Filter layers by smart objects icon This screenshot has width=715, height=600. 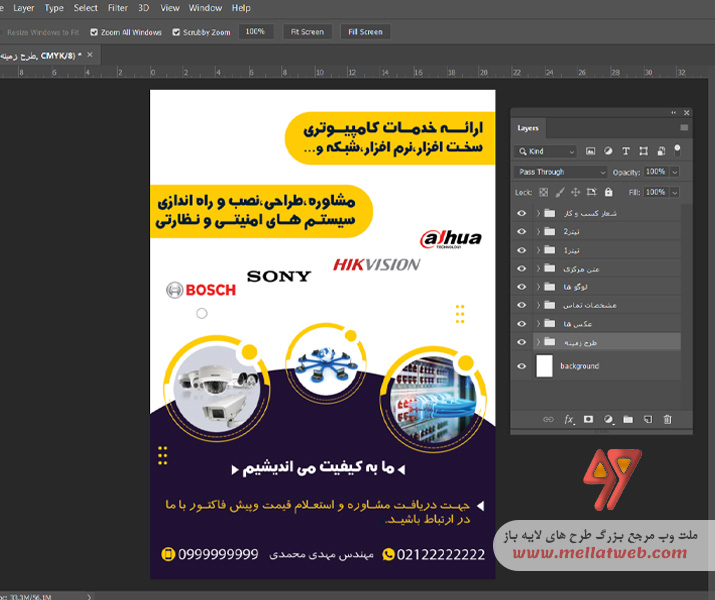(661, 151)
